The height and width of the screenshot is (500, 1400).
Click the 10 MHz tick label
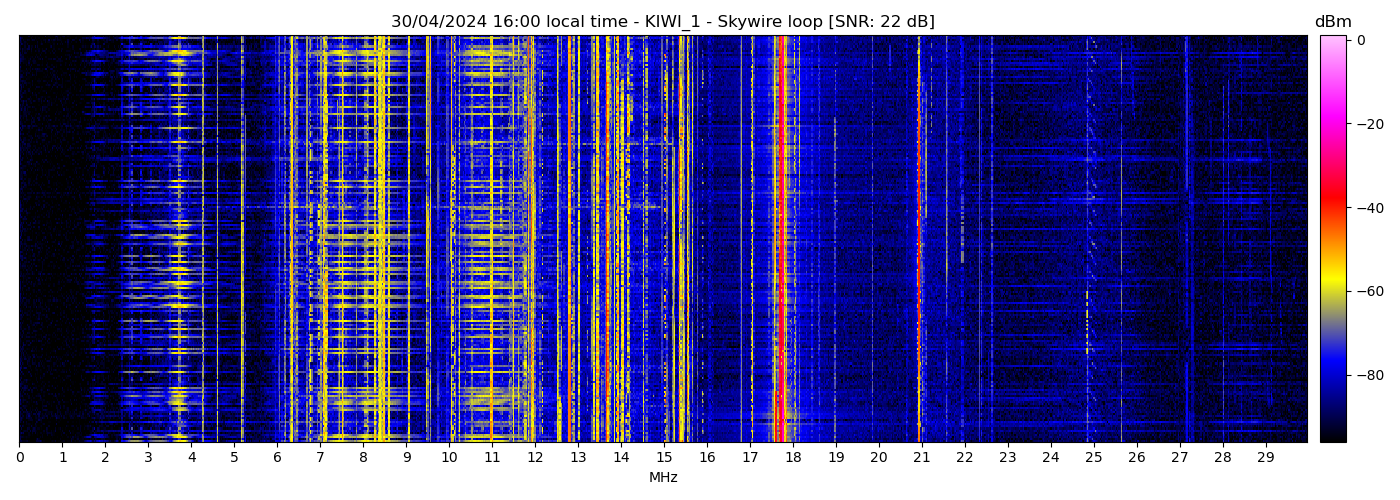tap(449, 457)
